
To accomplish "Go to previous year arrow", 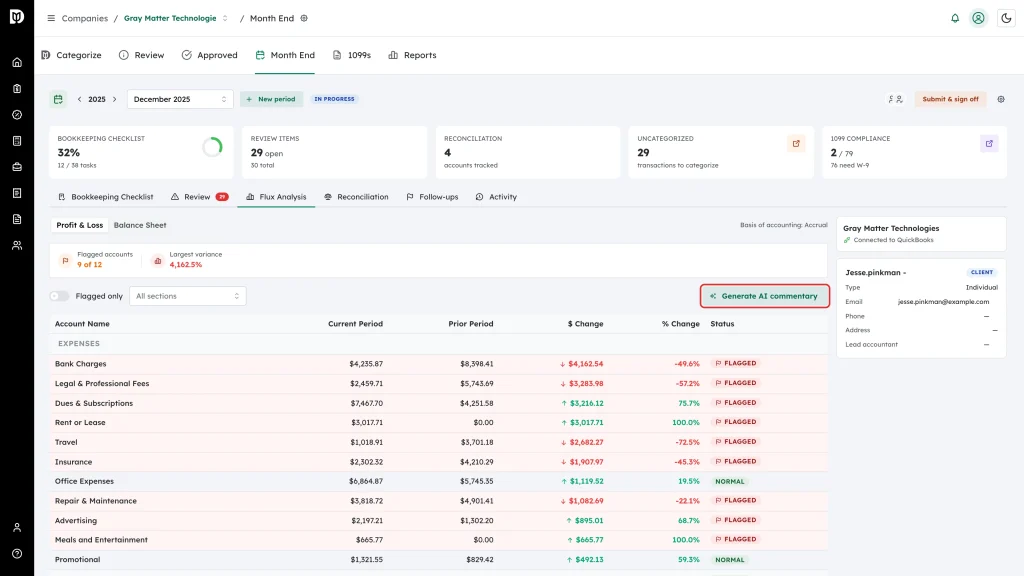I will click(80, 99).
